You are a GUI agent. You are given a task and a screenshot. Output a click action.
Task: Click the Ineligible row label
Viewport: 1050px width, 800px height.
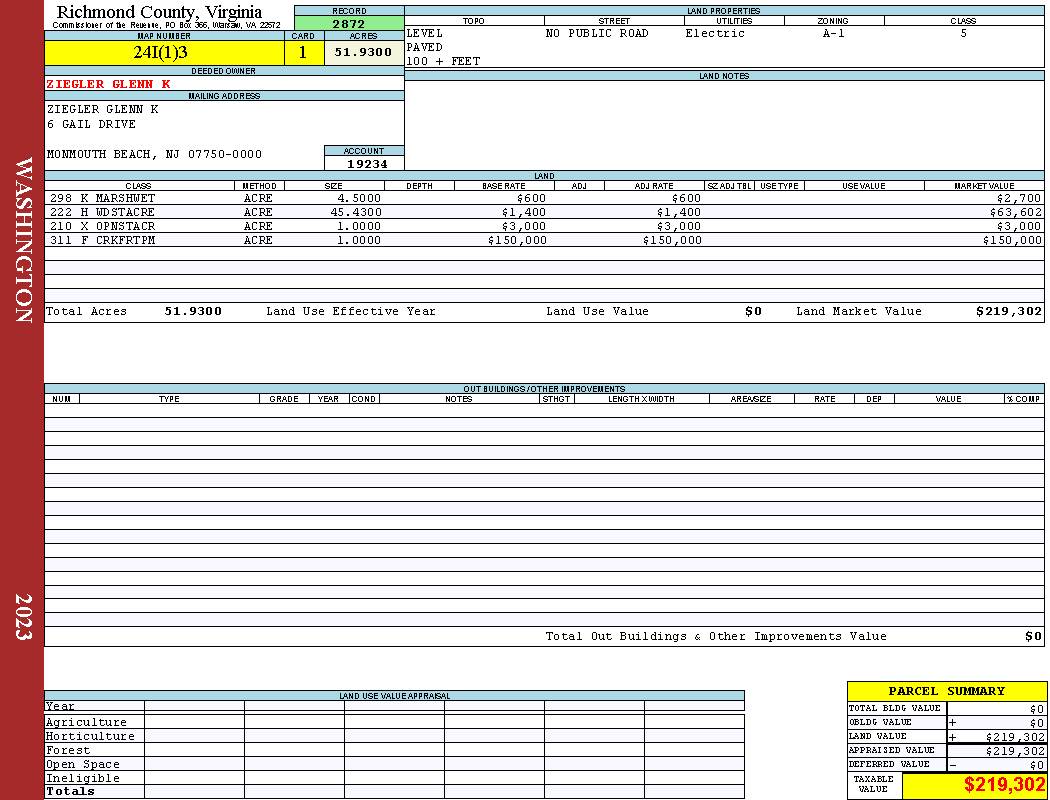click(x=82, y=779)
